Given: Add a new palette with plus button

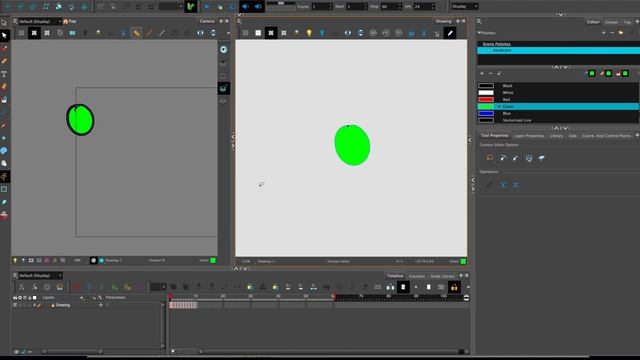Looking at the screenshot, I should (604, 33).
